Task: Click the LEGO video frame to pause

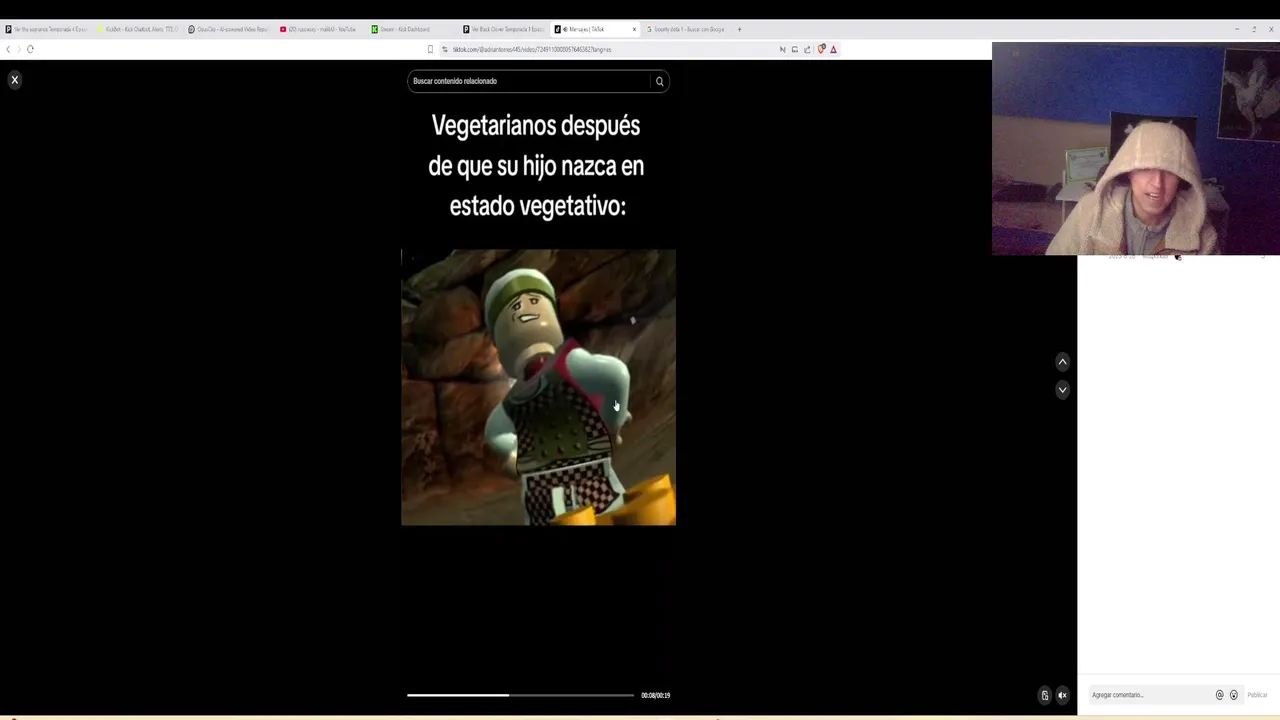Action: click(538, 387)
